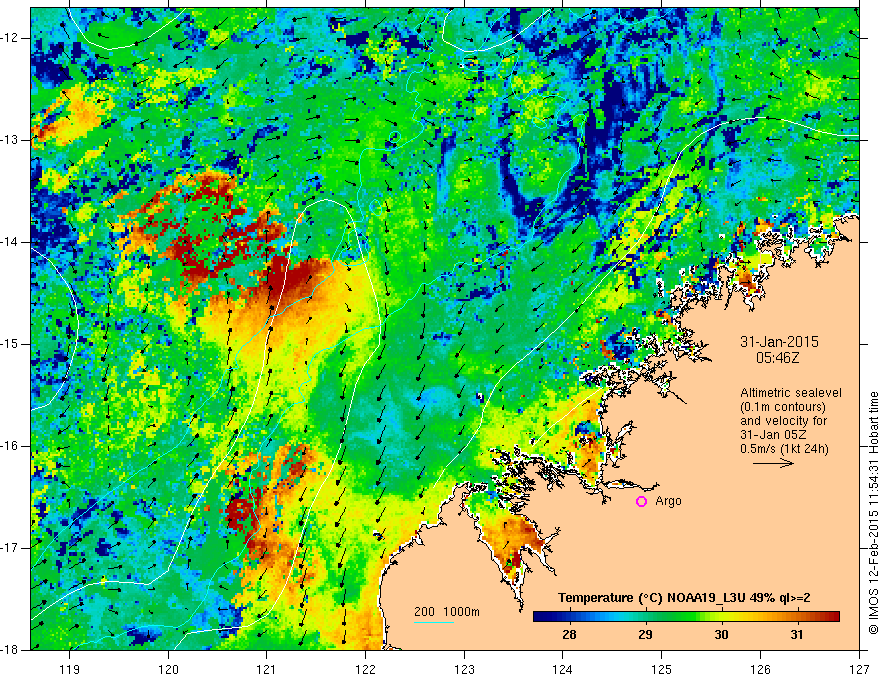Screen dimensions: 880x680
Task: Click the '-14' latitude axis label
Action: click(11, 242)
